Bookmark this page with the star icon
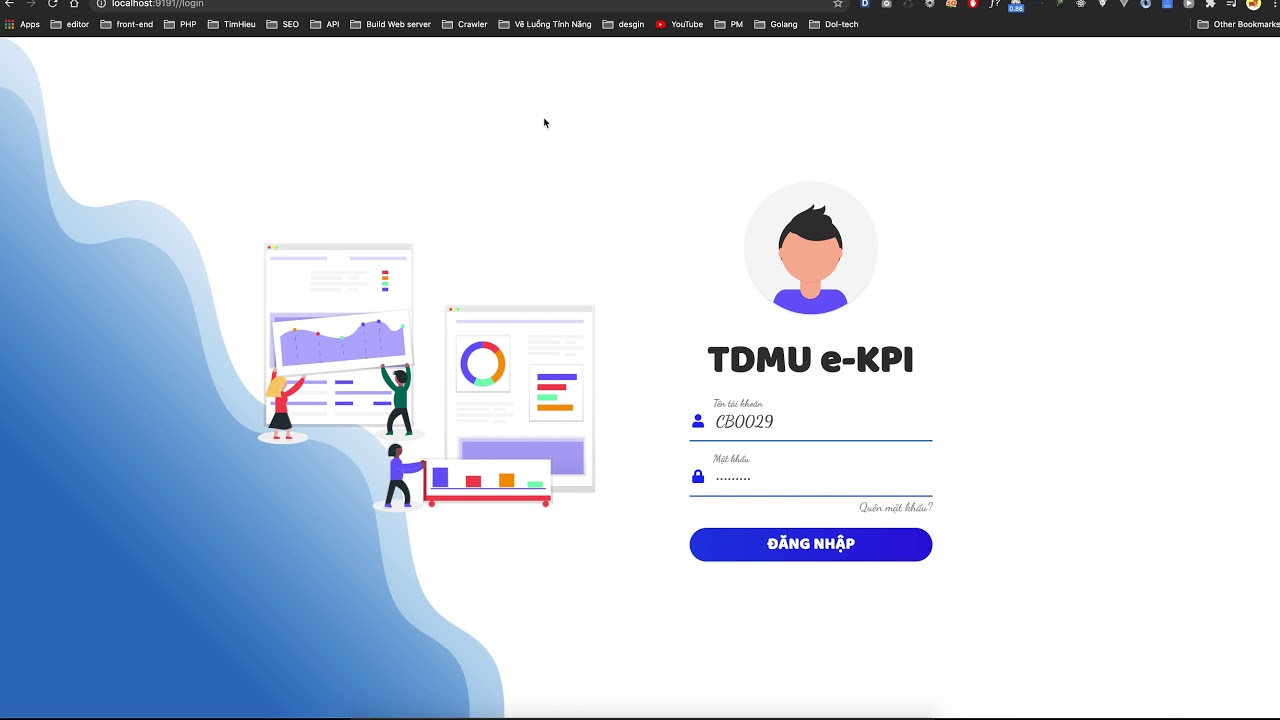 coord(838,4)
